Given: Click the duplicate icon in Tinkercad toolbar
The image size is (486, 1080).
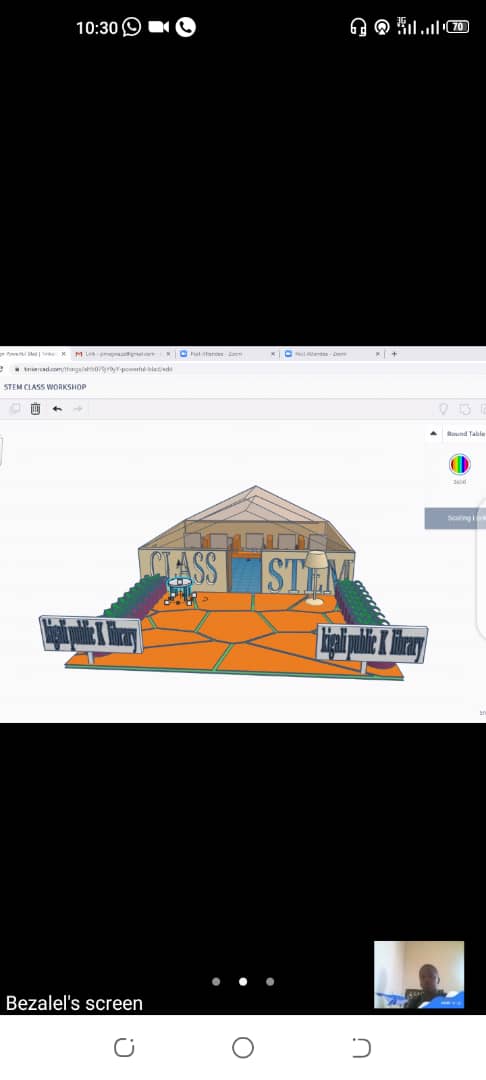Looking at the screenshot, I should point(14,409).
